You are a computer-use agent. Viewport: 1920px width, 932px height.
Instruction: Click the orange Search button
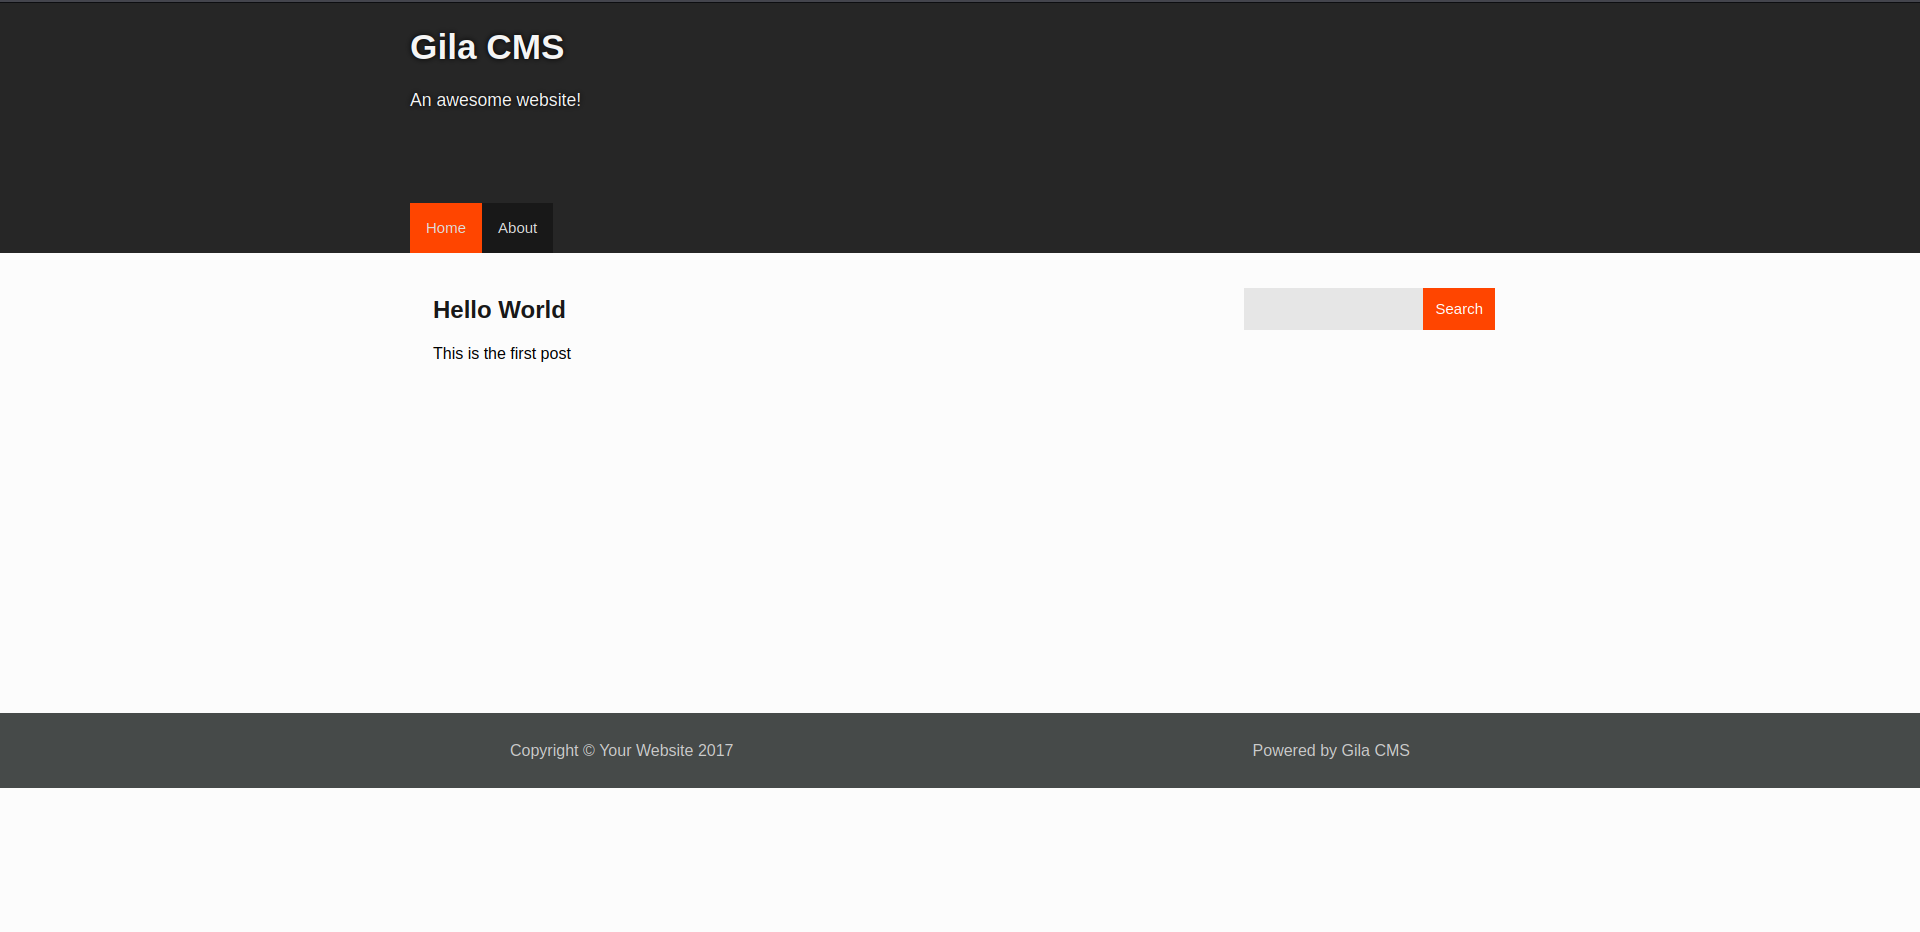[1458, 309]
